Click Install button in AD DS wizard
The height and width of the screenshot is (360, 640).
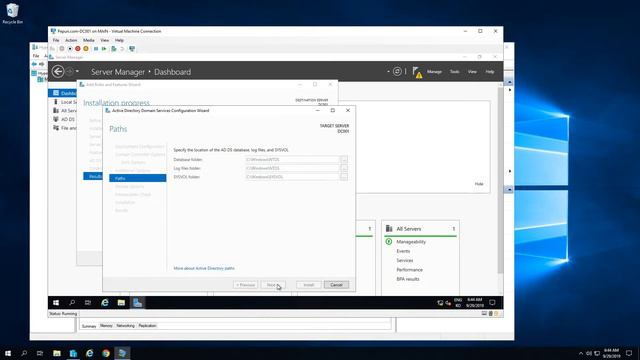pyautogui.click(x=309, y=284)
